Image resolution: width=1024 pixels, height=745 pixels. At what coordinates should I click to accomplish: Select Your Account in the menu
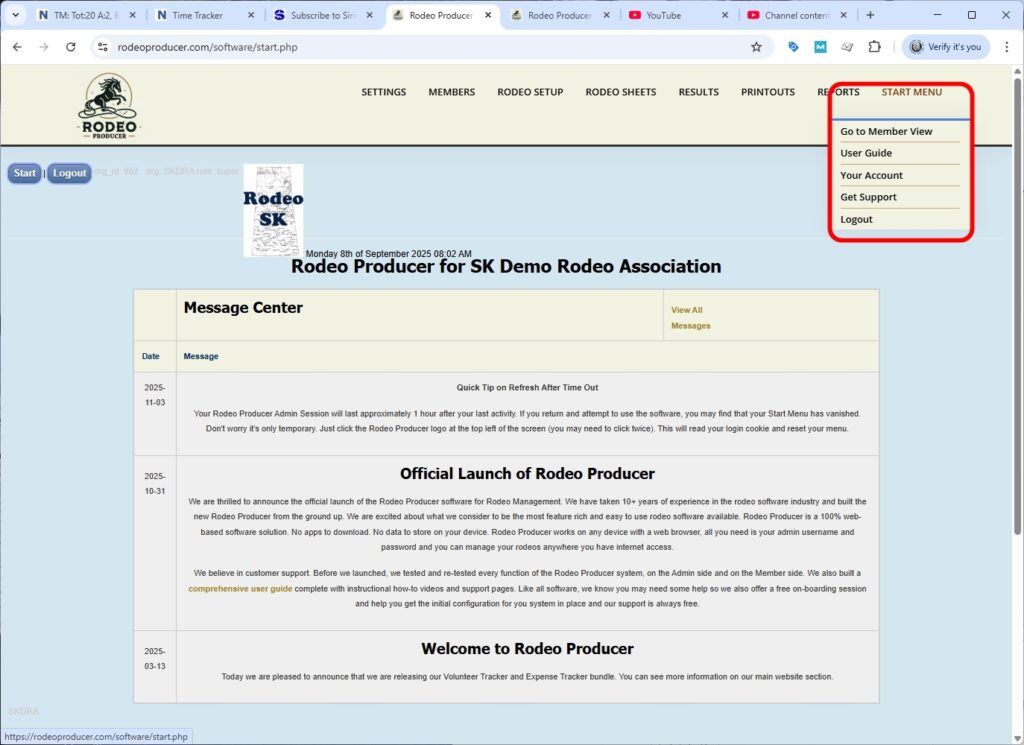(x=870, y=174)
